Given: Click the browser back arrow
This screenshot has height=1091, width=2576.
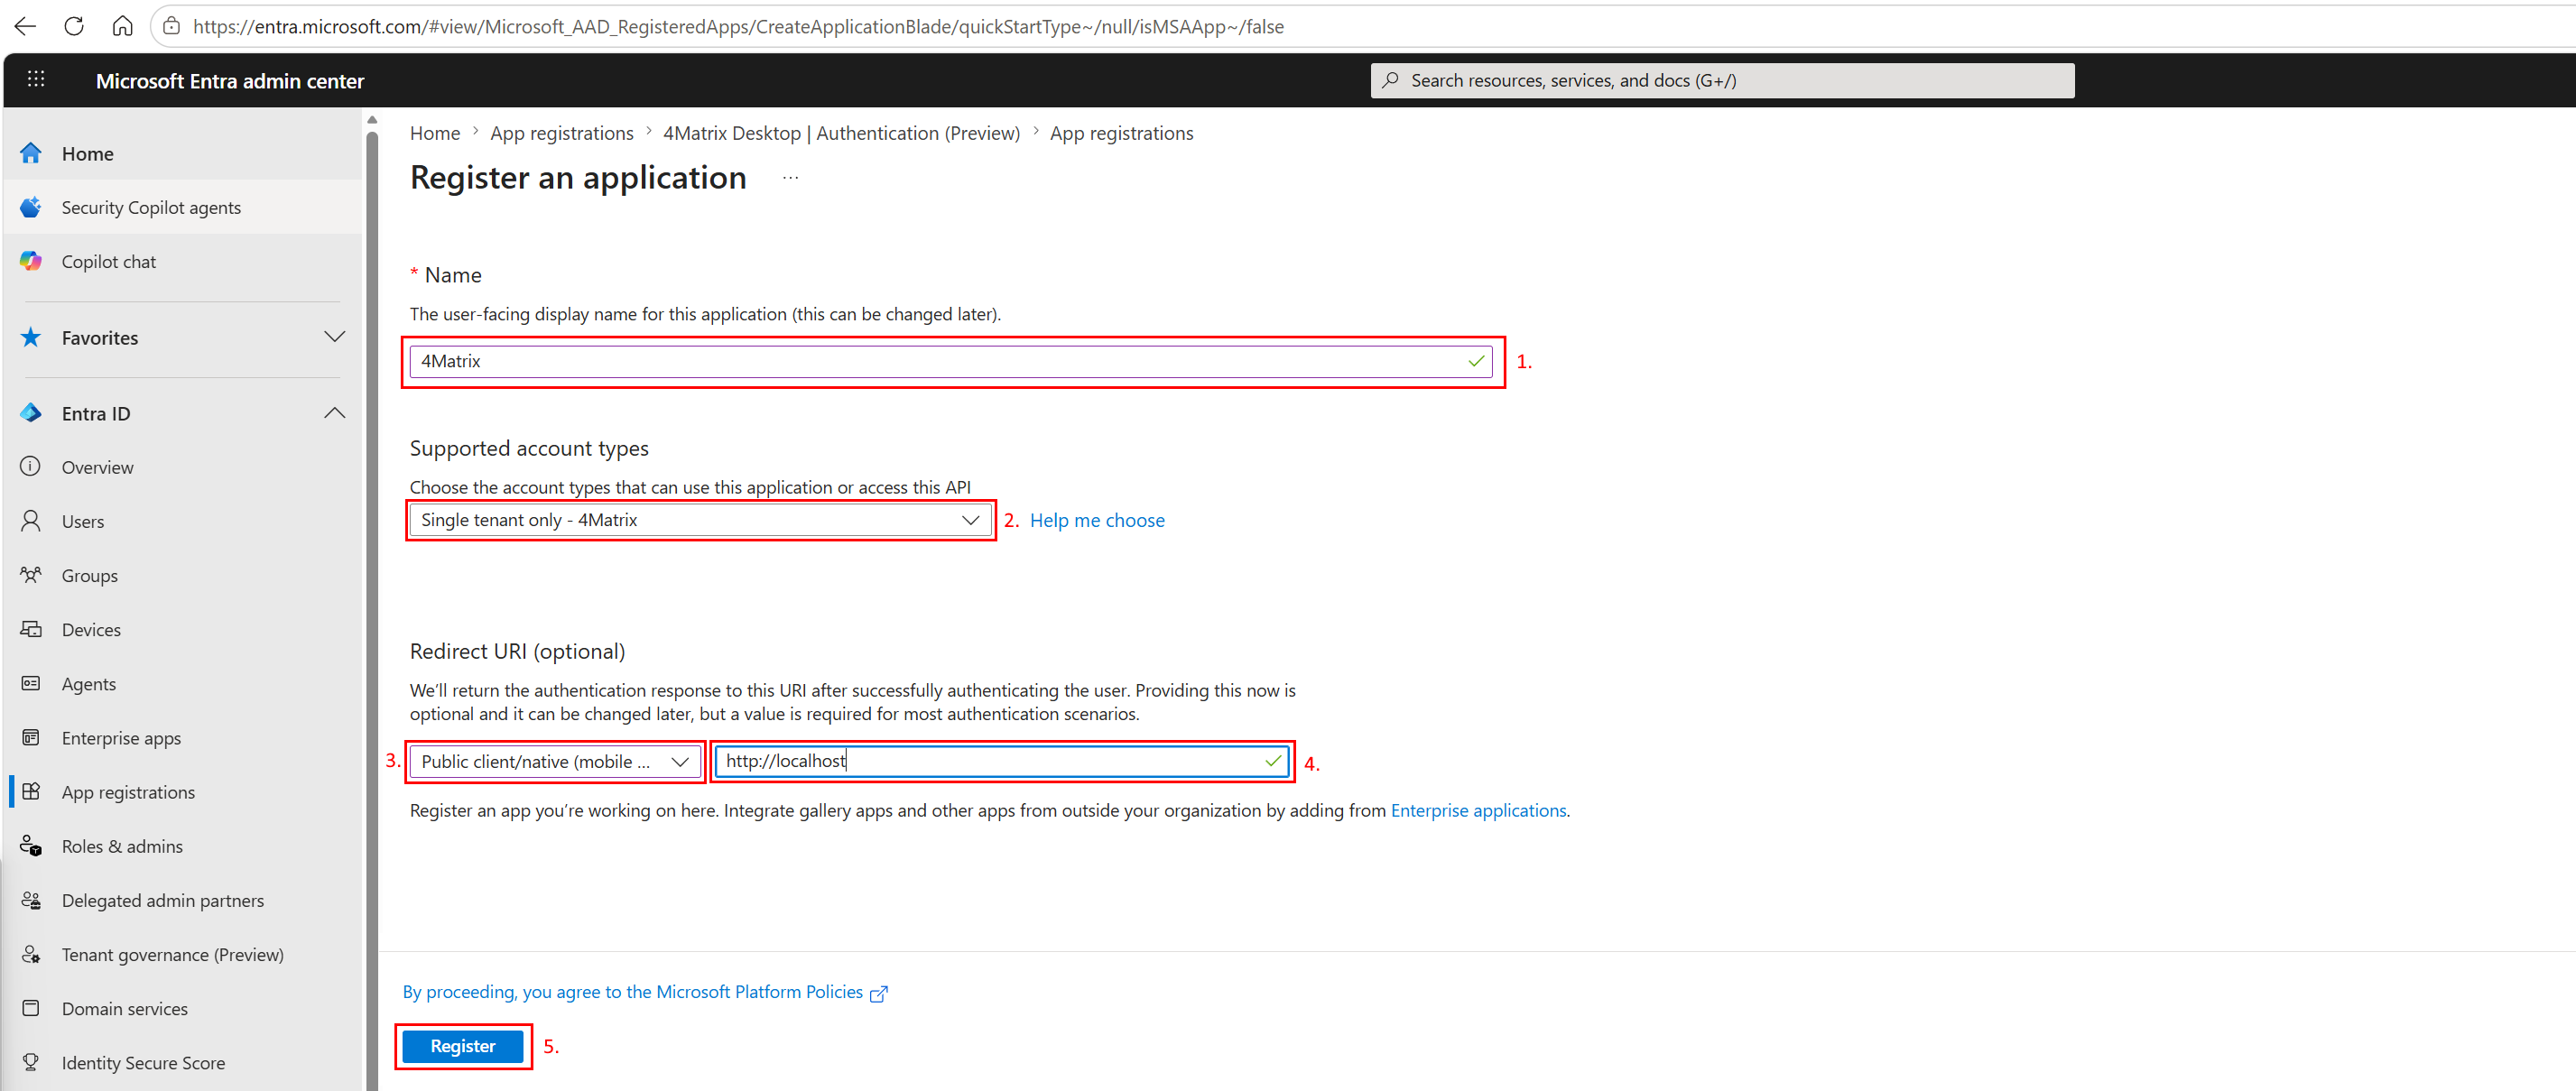Looking at the screenshot, I should [25, 26].
